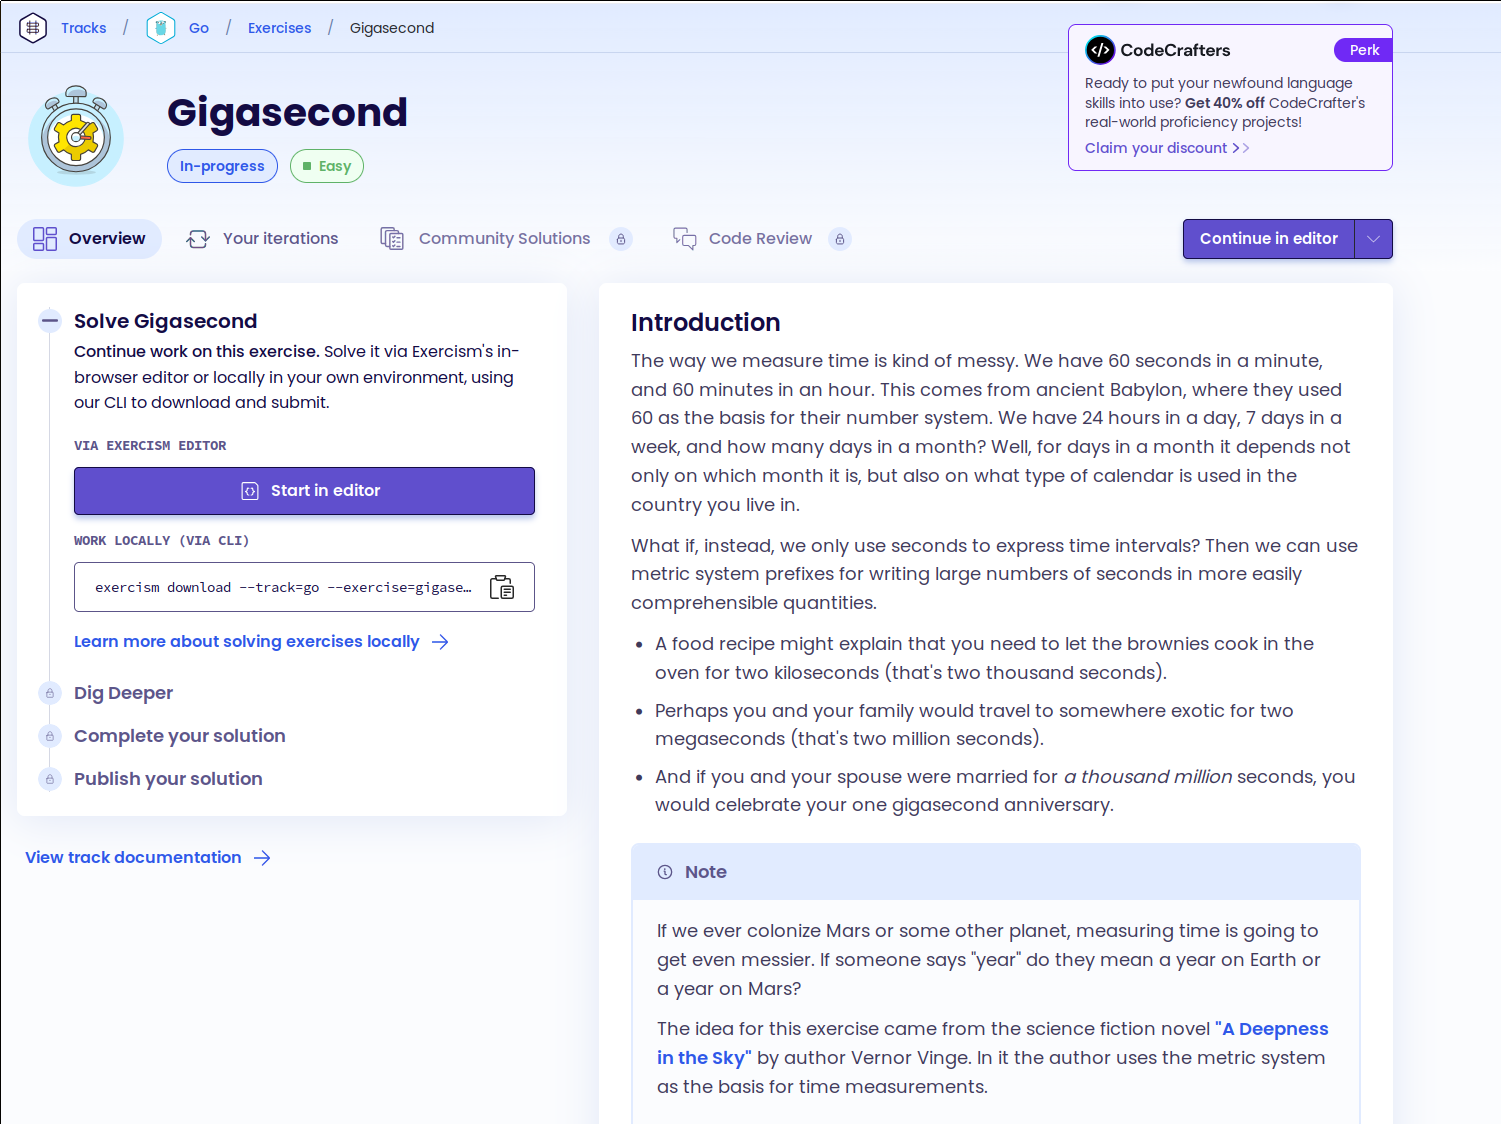The width and height of the screenshot is (1501, 1124).
Task: Click the lock icon next to Dig Deeper
Action: tap(50, 693)
